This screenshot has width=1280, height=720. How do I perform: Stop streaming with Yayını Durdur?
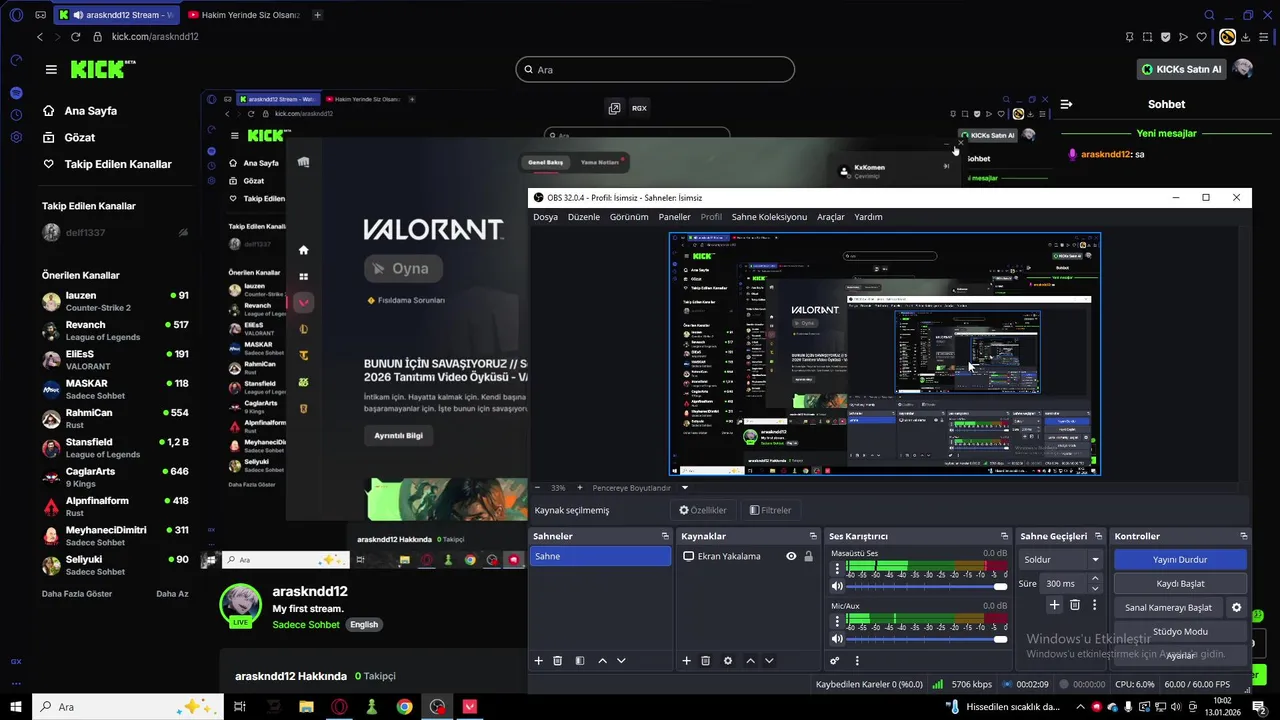pos(1180,560)
